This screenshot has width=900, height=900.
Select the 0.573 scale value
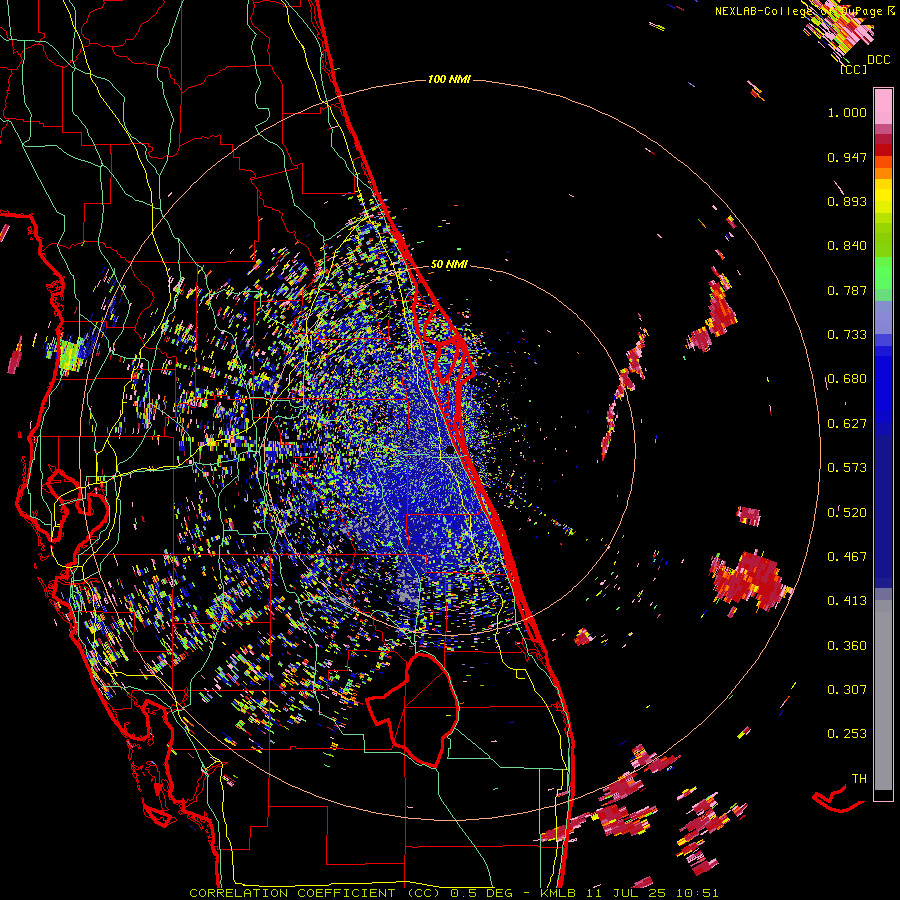coord(847,468)
